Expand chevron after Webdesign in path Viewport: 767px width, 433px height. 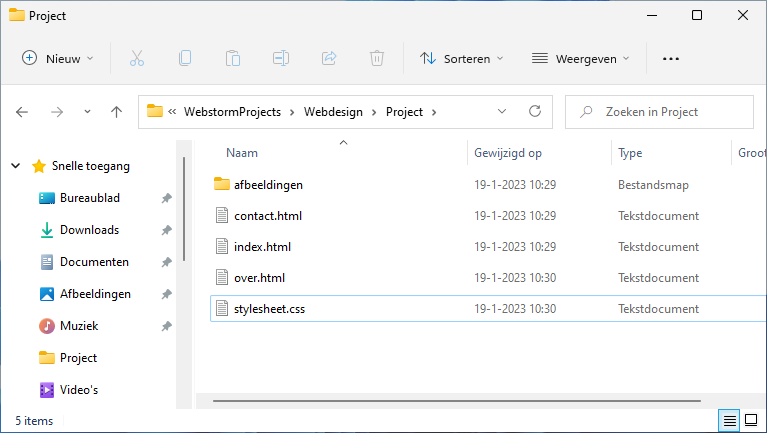(x=374, y=113)
